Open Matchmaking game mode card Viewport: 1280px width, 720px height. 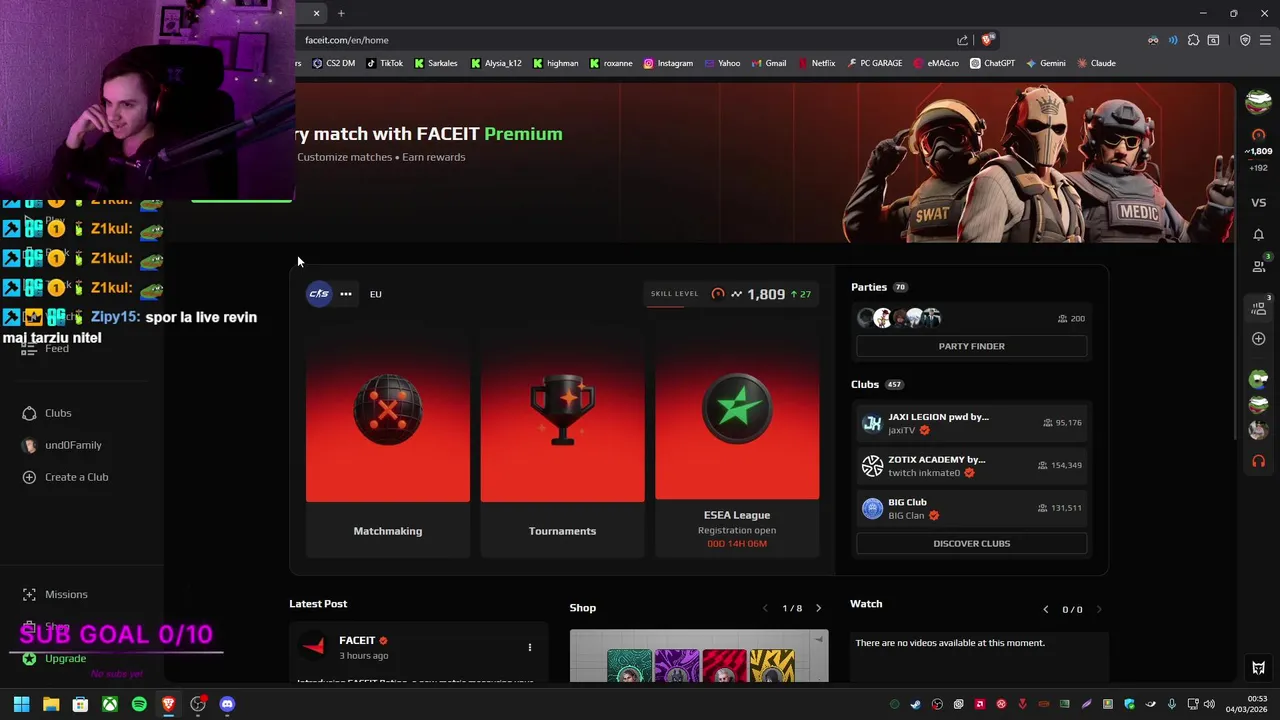point(388,440)
